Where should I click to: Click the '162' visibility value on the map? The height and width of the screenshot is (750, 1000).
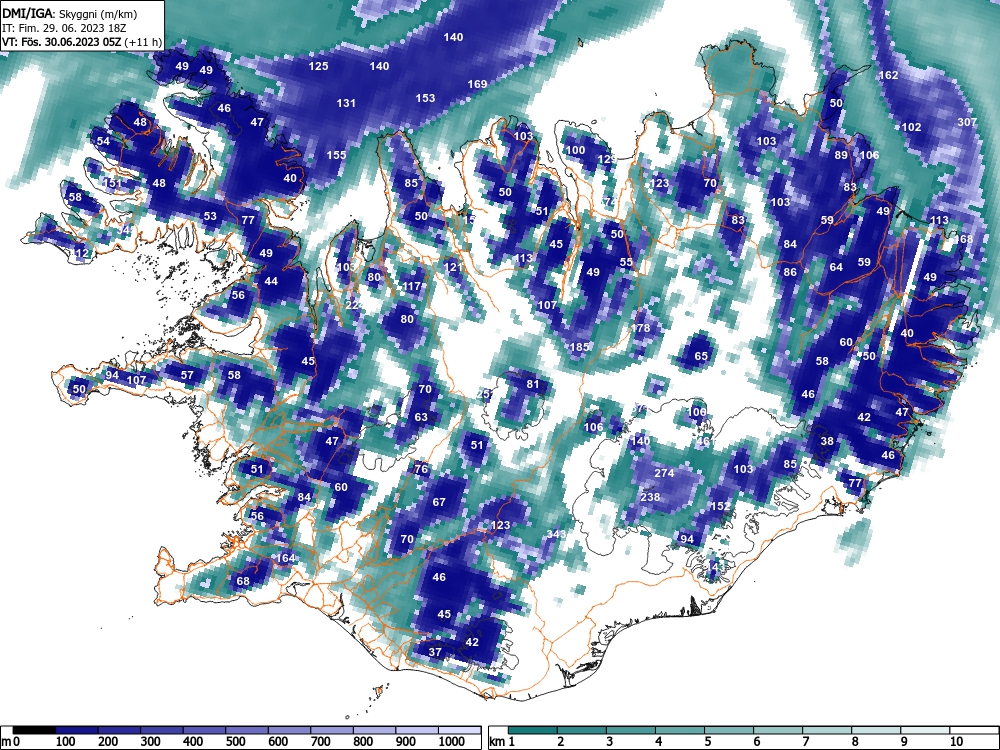(x=888, y=75)
